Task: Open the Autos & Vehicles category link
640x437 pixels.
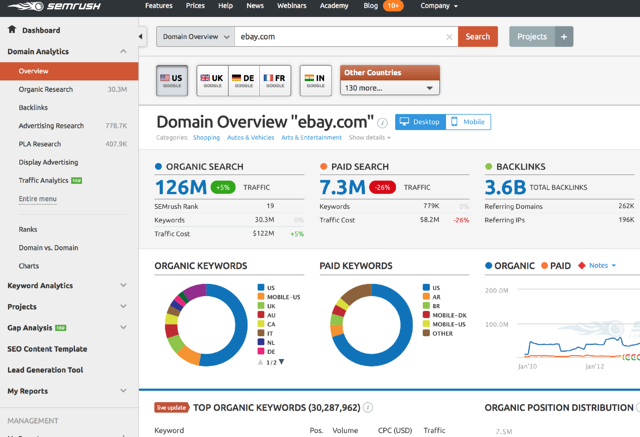Action: 251,138
